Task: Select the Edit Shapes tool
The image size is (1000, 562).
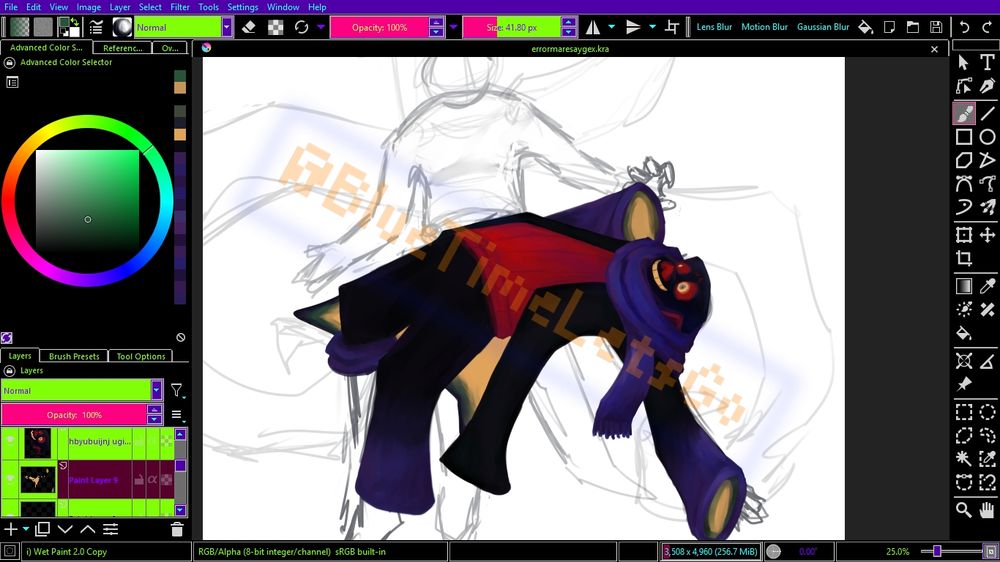Action: (964, 85)
